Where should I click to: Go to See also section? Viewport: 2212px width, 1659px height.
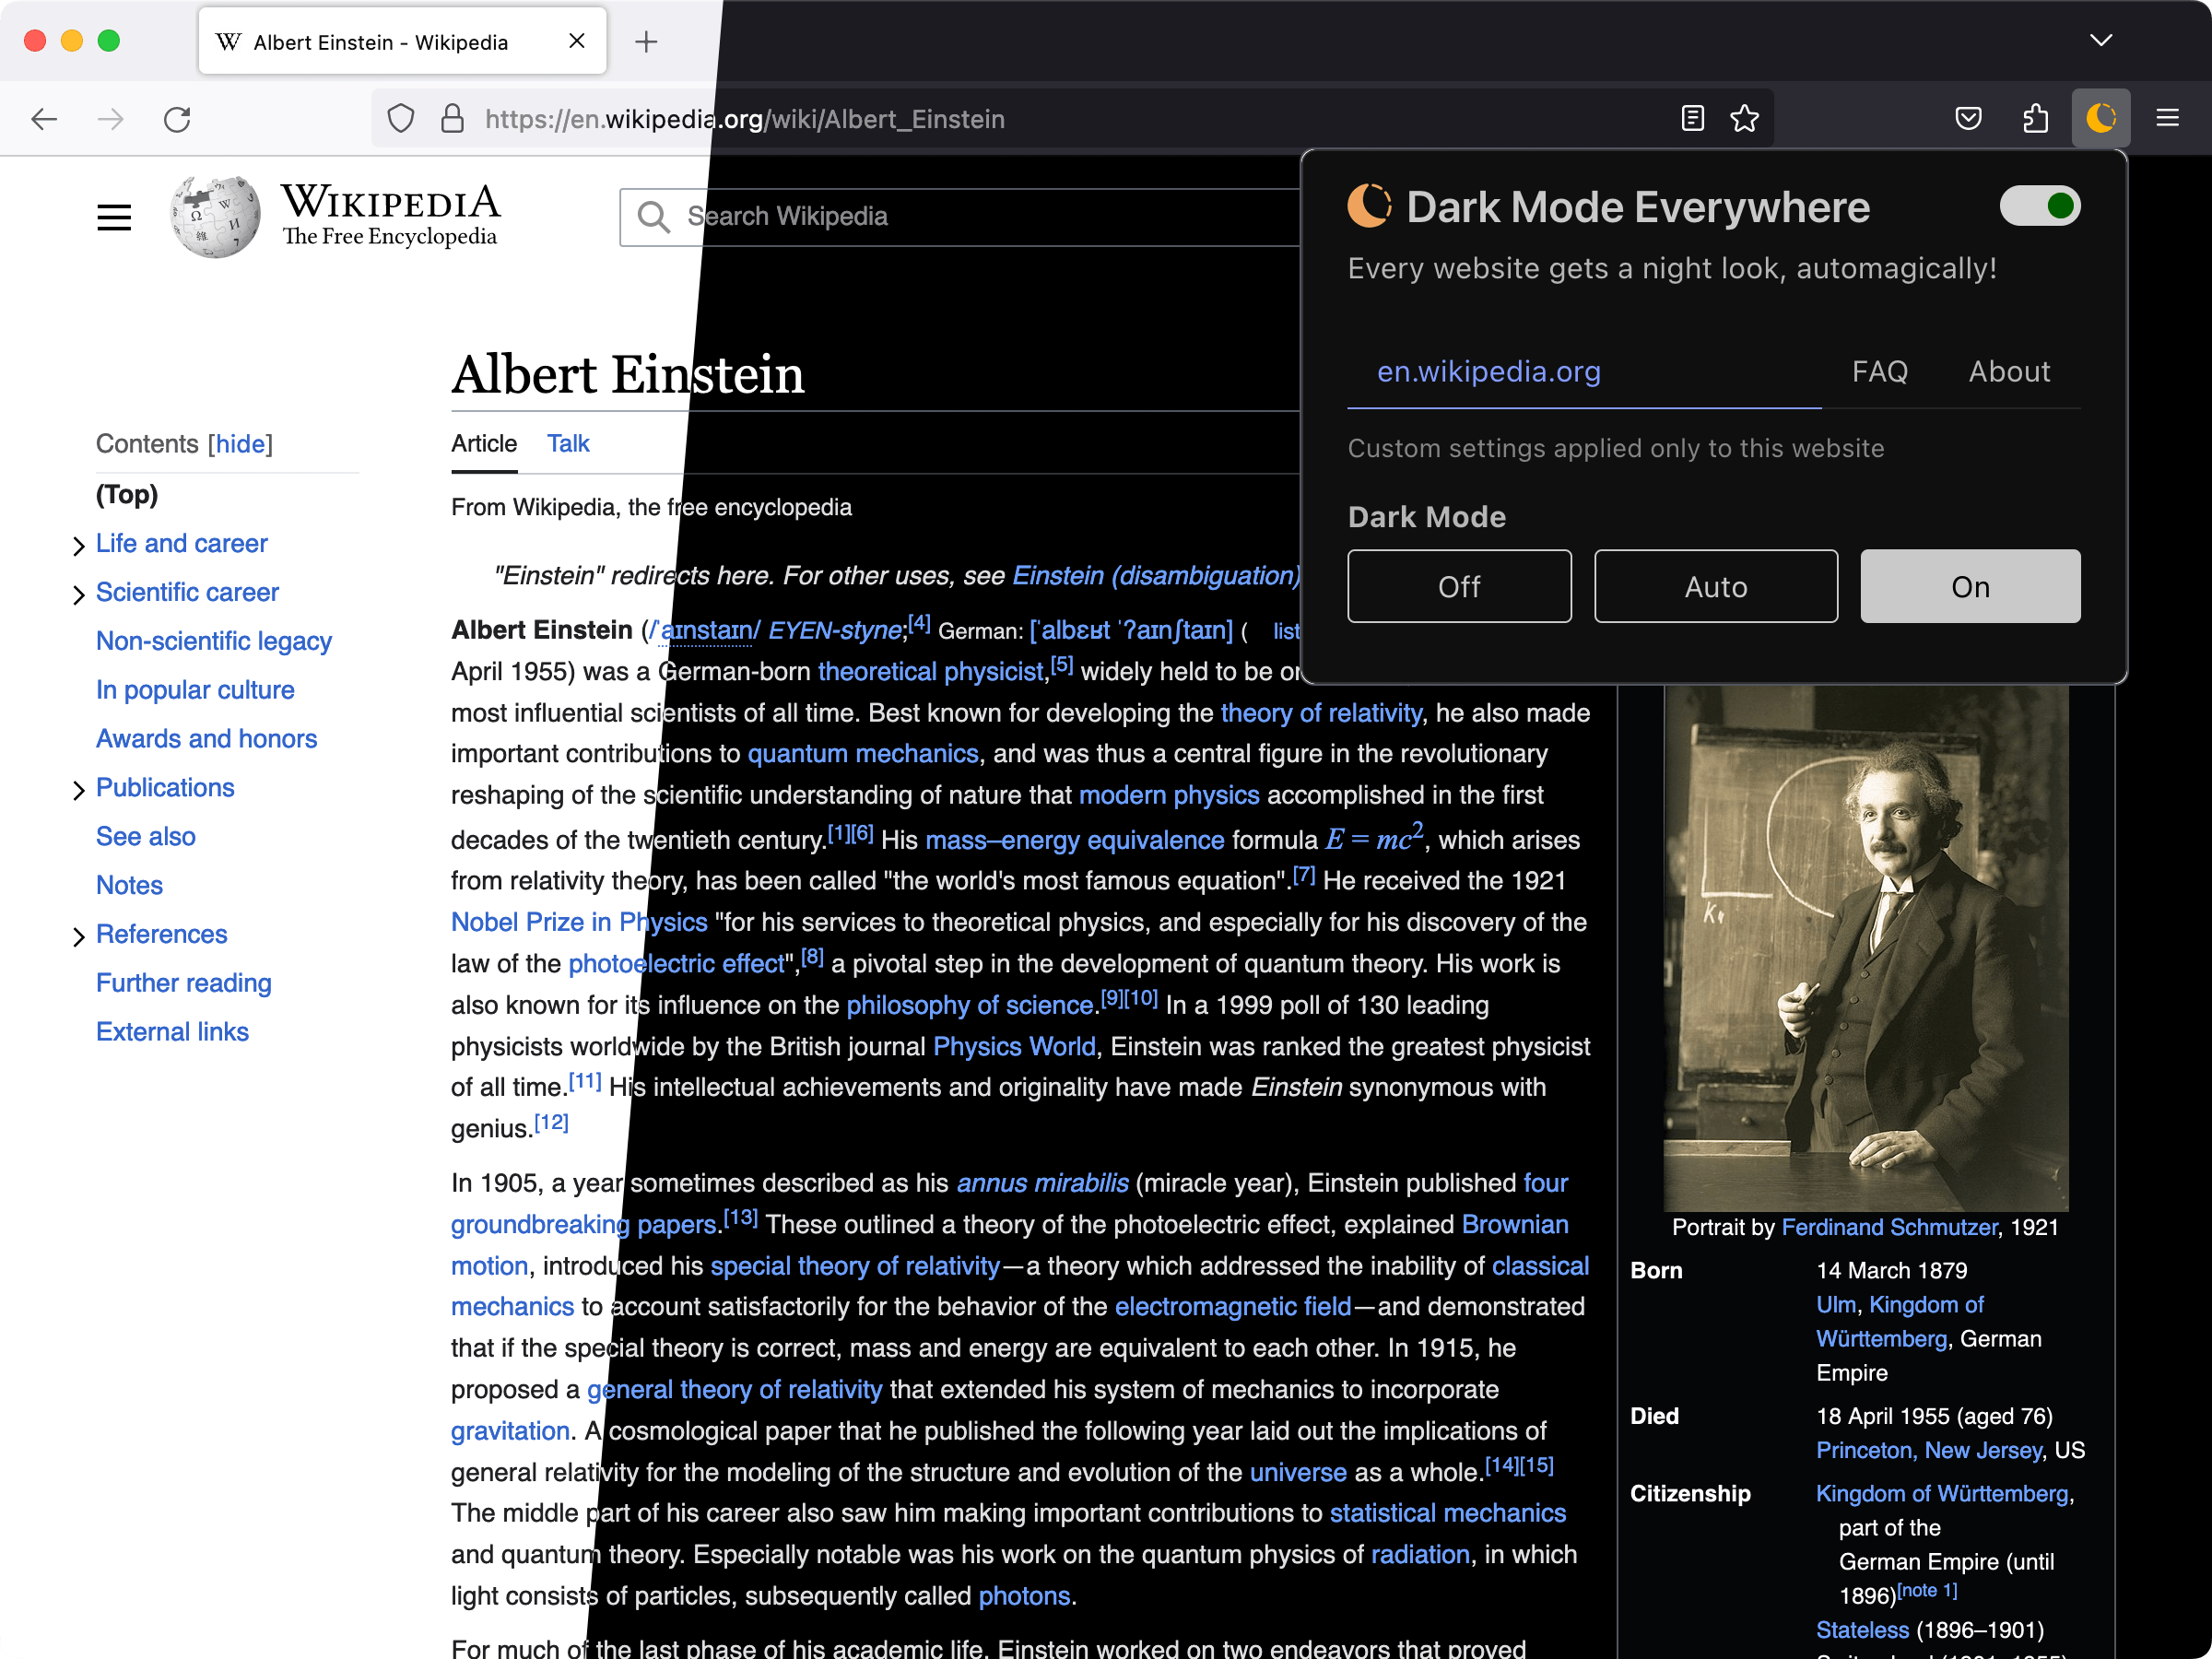tap(146, 836)
